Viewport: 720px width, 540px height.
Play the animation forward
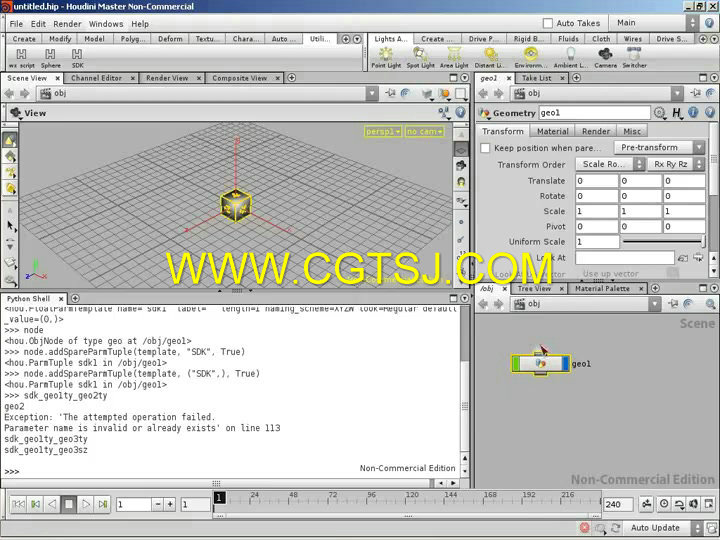tap(85, 504)
